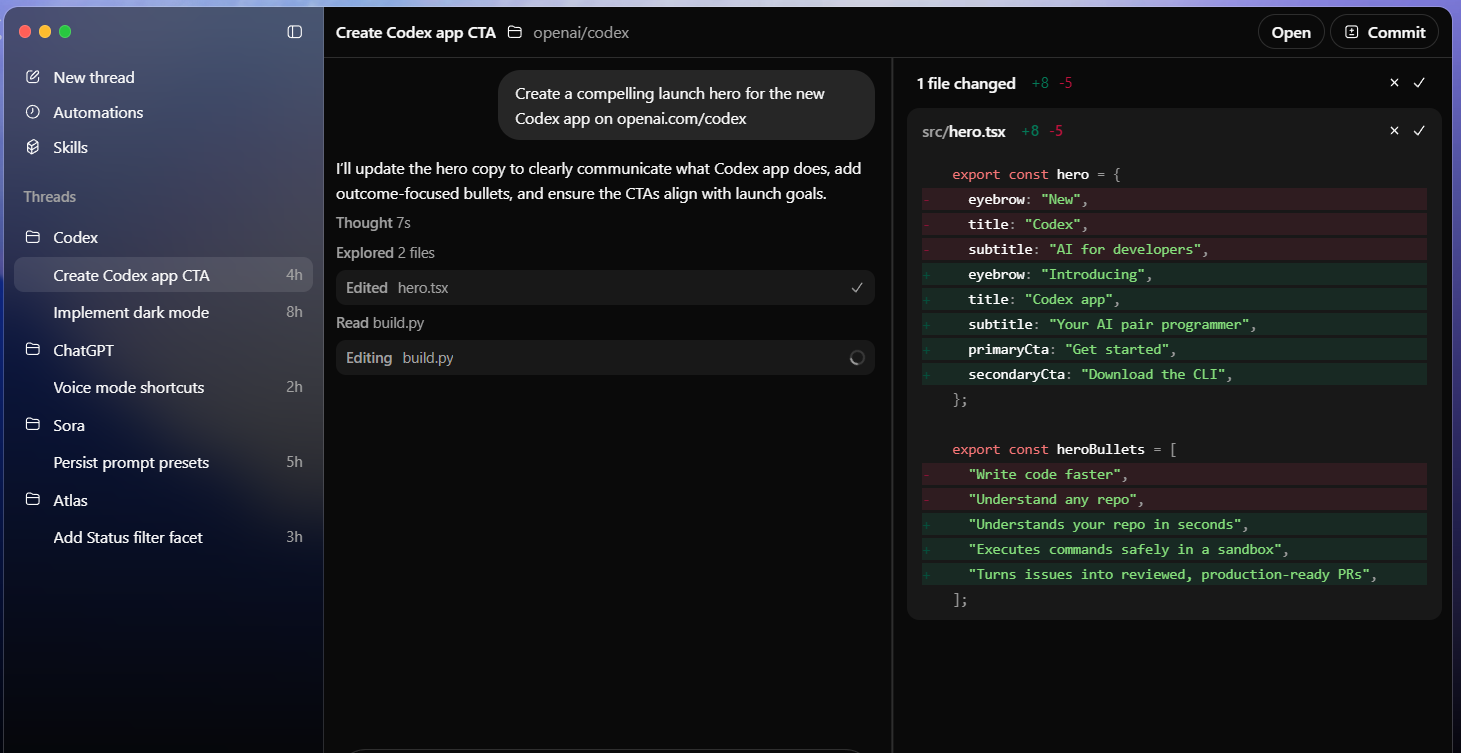Screen dimensions: 1461x753
Task: Click the checkmark on the Edited hero.tsx row
Action: [856, 287]
